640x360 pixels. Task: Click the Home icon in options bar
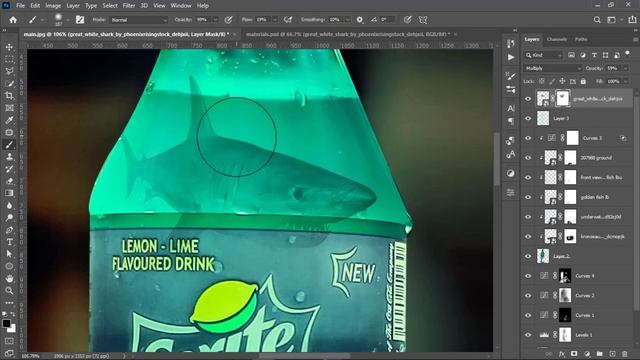(x=13, y=20)
